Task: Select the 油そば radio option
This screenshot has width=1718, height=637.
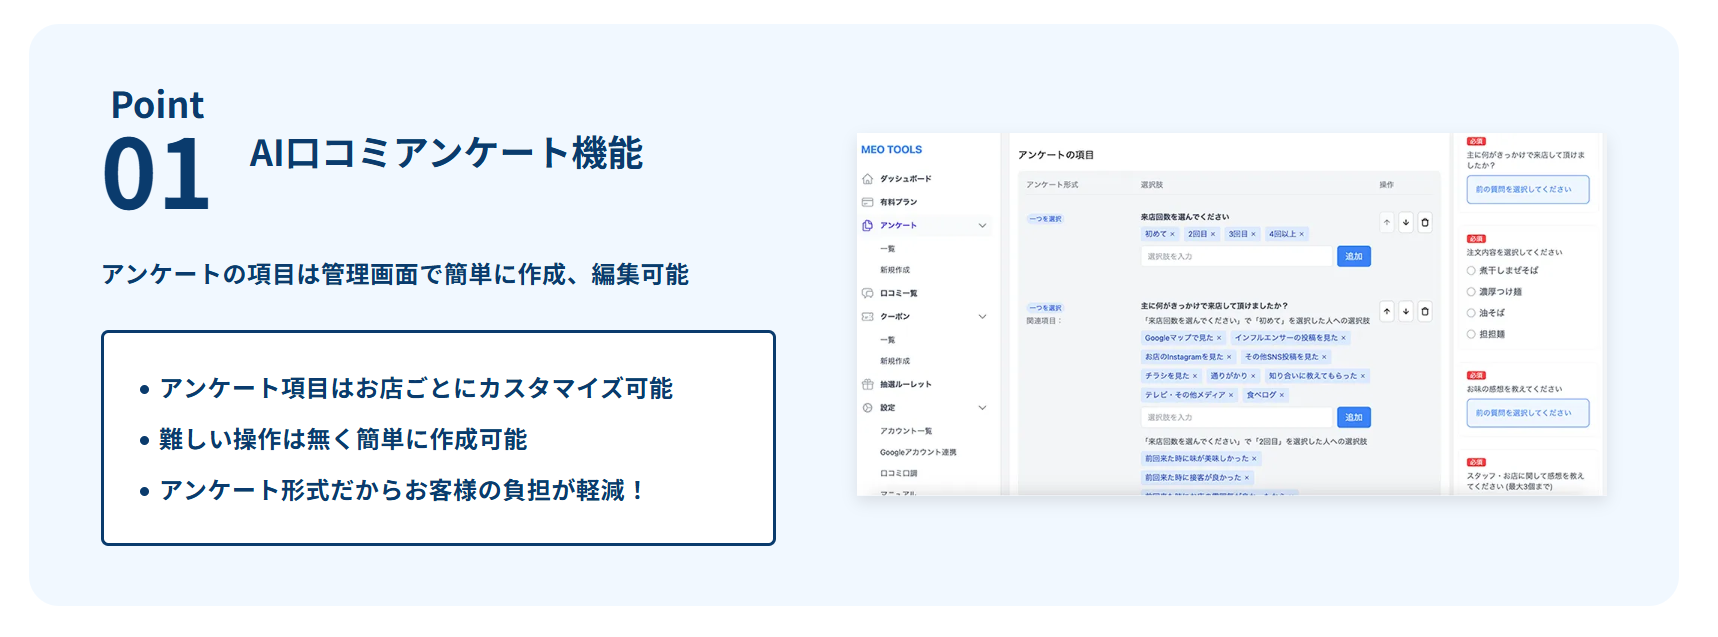Action: [x=1471, y=313]
